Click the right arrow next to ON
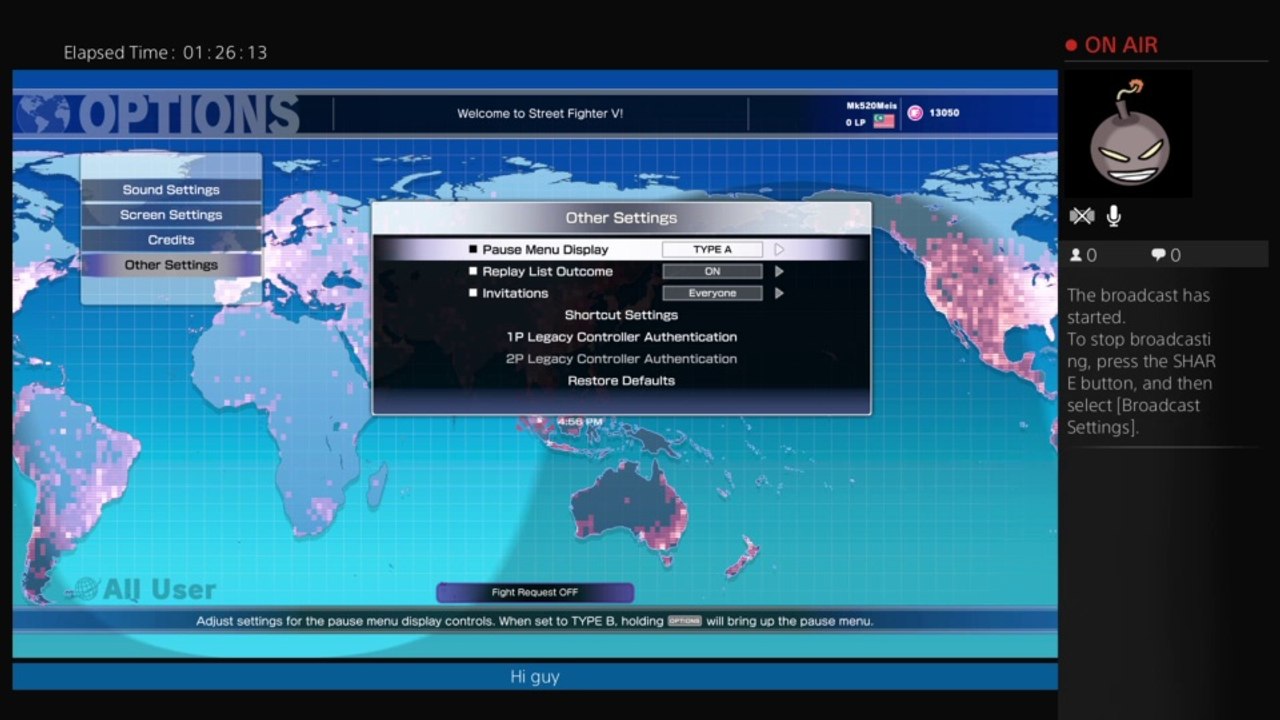The width and height of the screenshot is (1280, 720). [779, 272]
